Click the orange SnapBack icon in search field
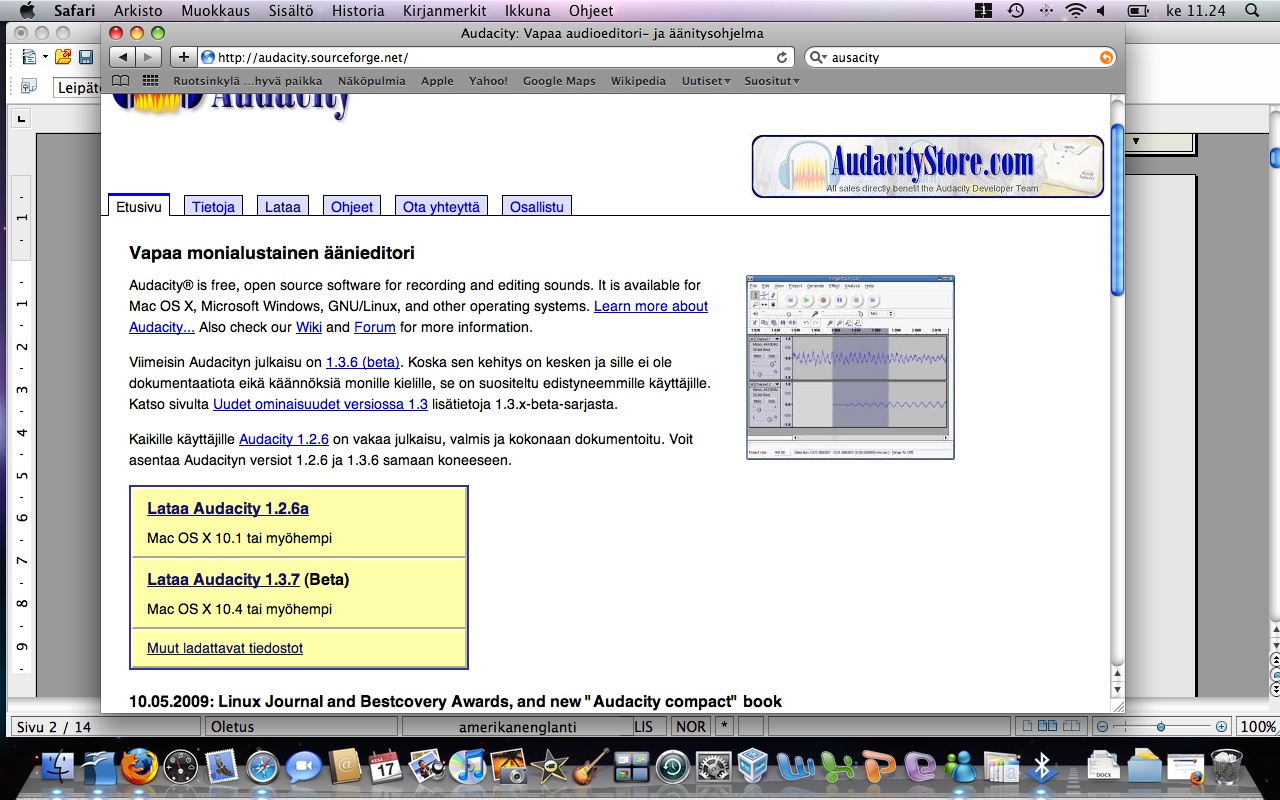 (x=1106, y=57)
